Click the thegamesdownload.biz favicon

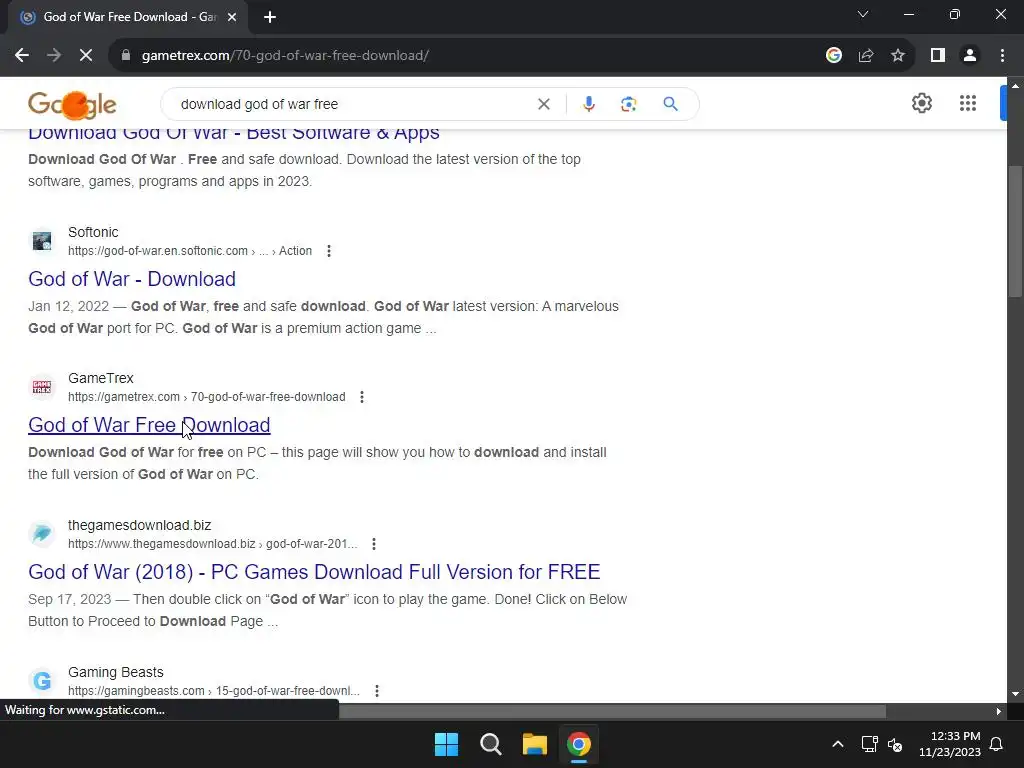pyautogui.click(x=42, y=534)
